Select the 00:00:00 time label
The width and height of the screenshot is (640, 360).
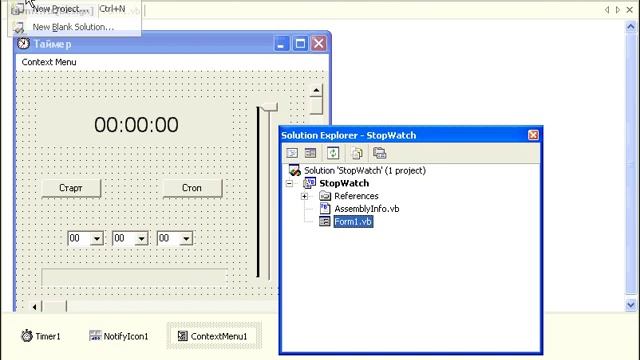pos(136,124)
